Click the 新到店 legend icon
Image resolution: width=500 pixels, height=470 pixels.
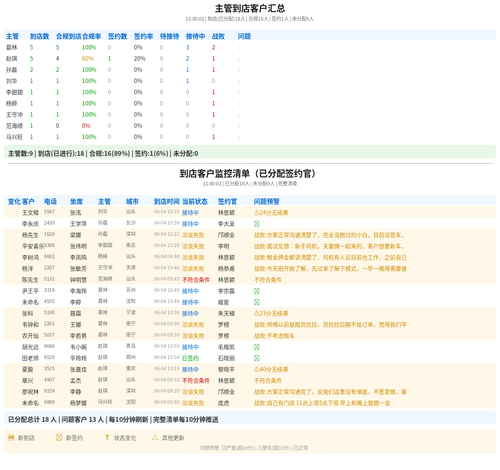(x=11, y=437)
